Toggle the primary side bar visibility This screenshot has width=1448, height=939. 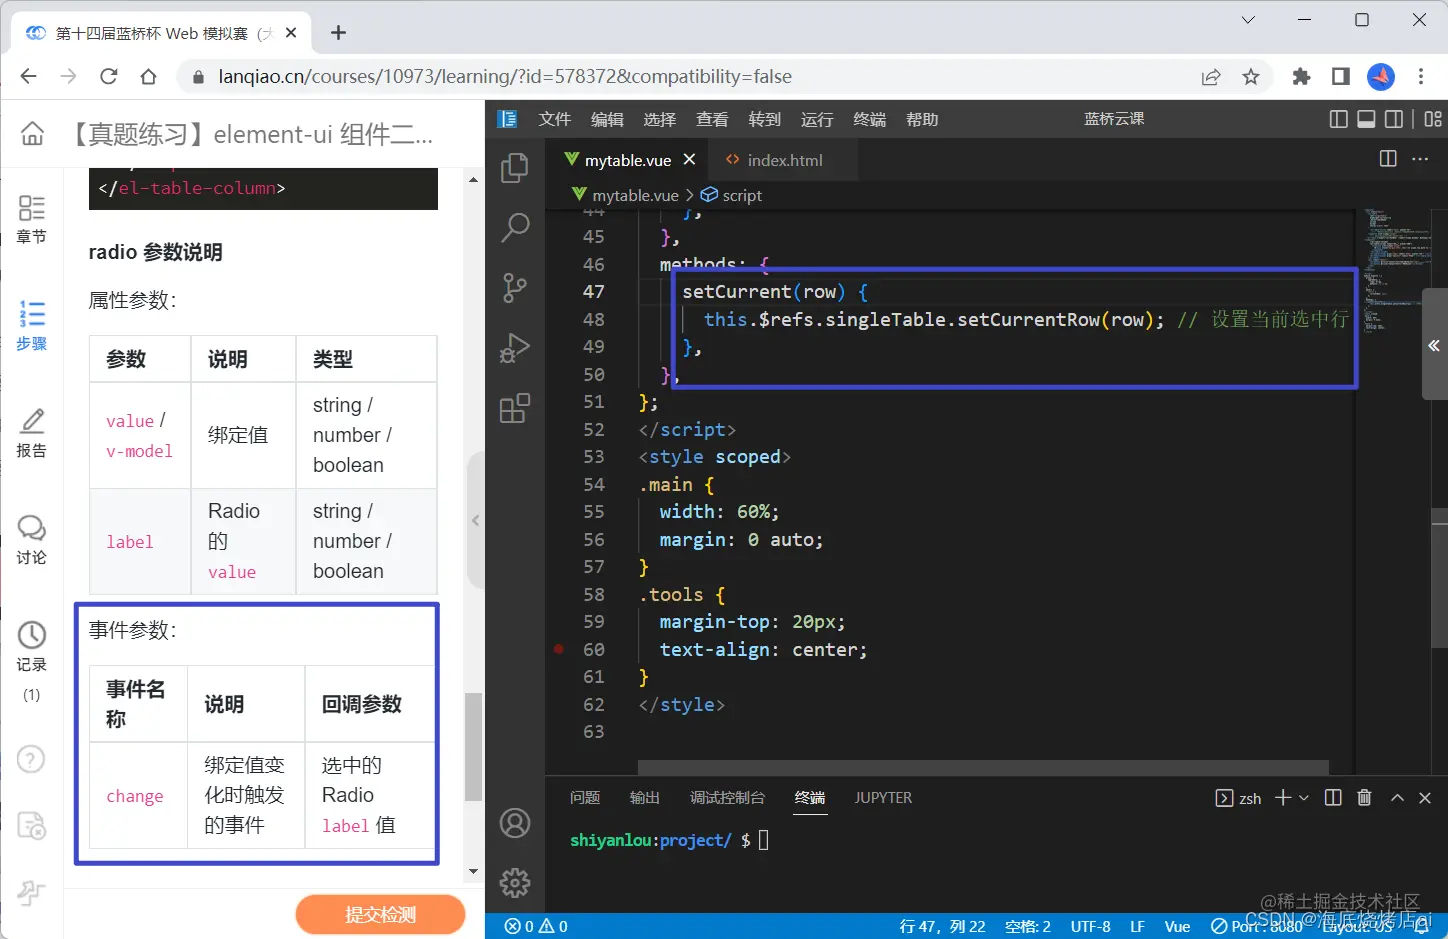pyautogui.click(x=1338, y=118)
